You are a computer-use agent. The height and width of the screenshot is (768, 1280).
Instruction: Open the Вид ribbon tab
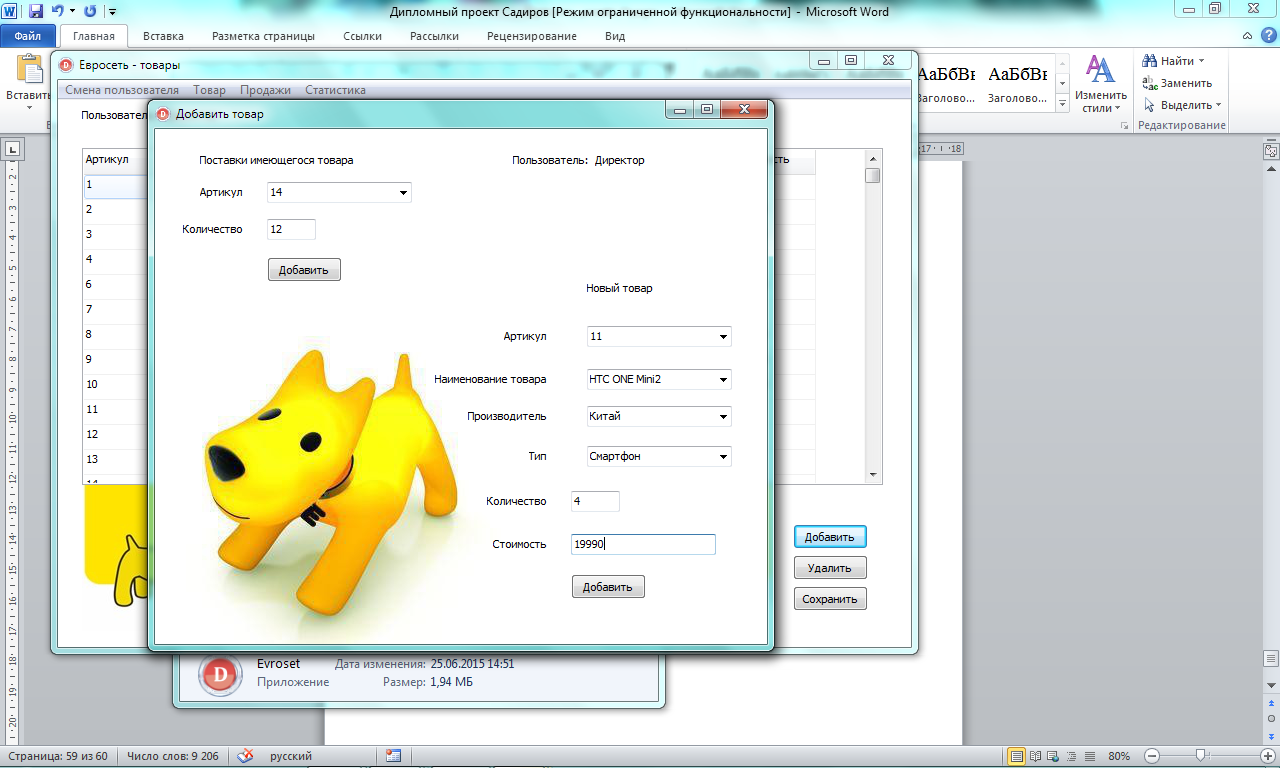[615, 36]
